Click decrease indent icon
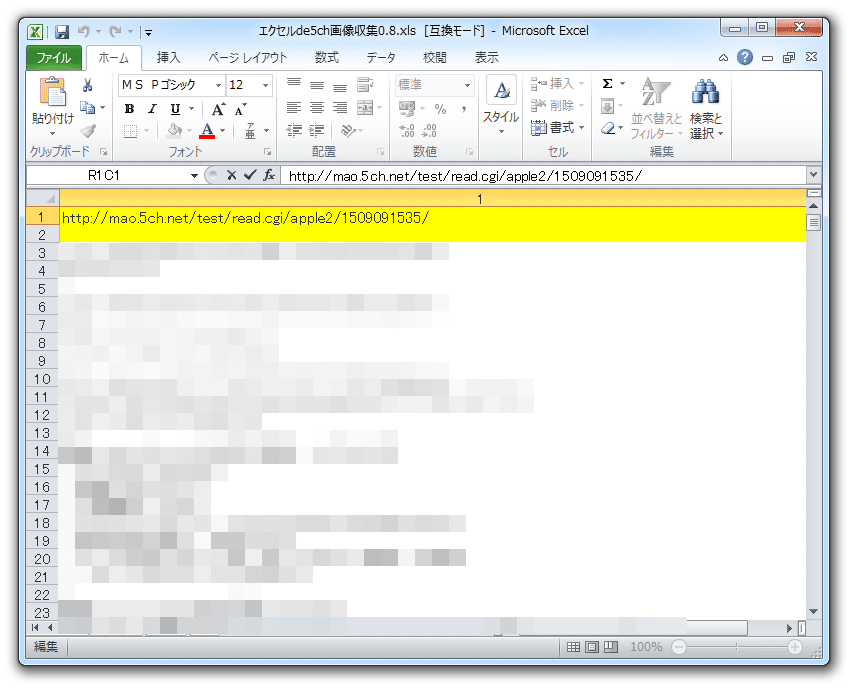The width and height of the screenshot is (851, 688). (x=294, y=130)
